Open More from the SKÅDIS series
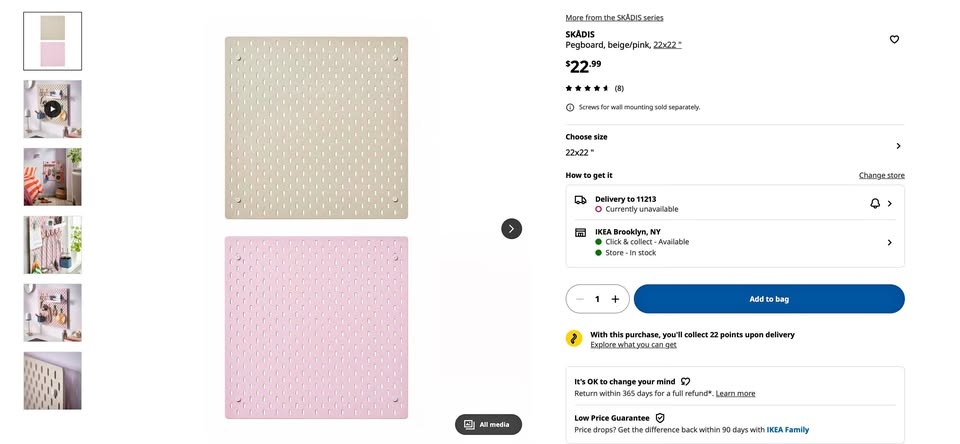This screenshot has width=960, height=444. click(614, 17)
